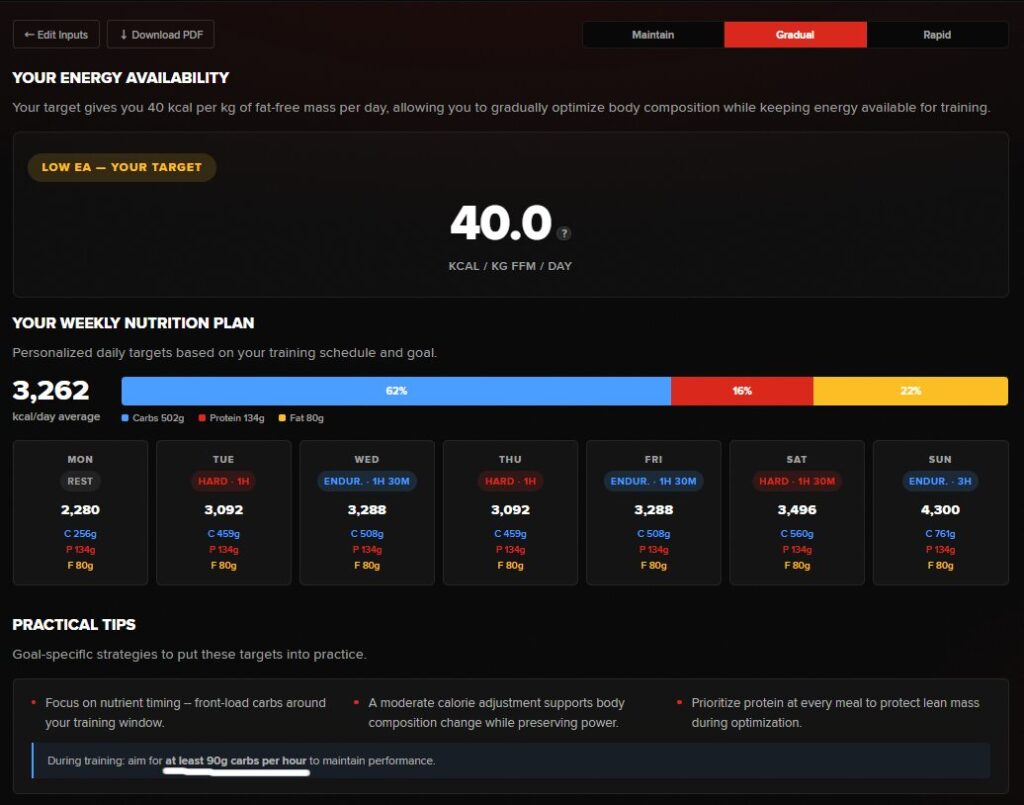Download the plan as PDF

161,35
